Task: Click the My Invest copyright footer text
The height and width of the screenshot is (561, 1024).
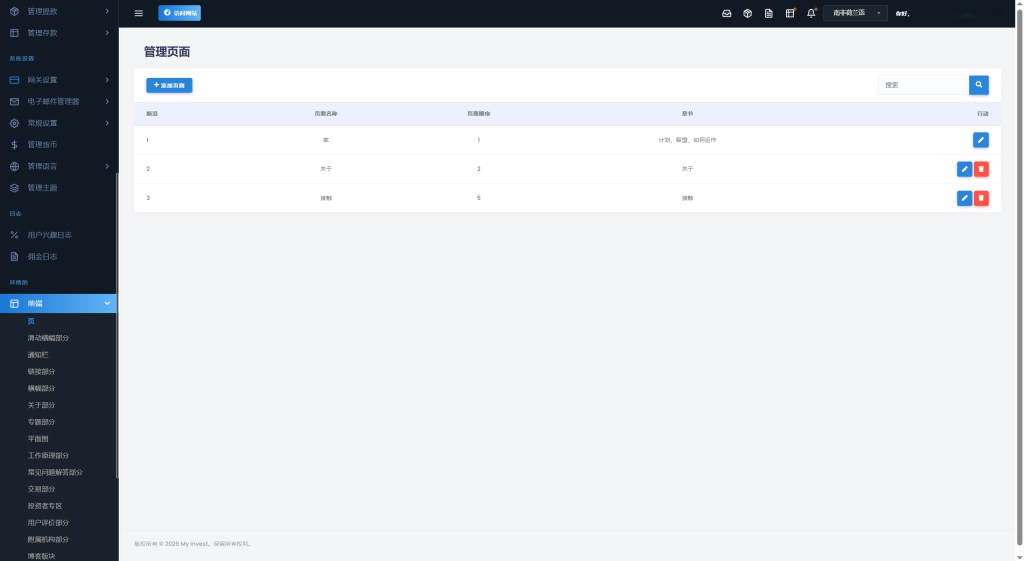Action: pos(193,544)
